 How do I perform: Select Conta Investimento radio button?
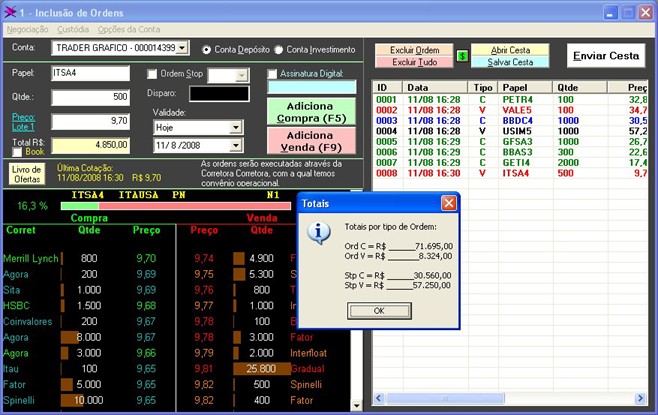(279, 50)
